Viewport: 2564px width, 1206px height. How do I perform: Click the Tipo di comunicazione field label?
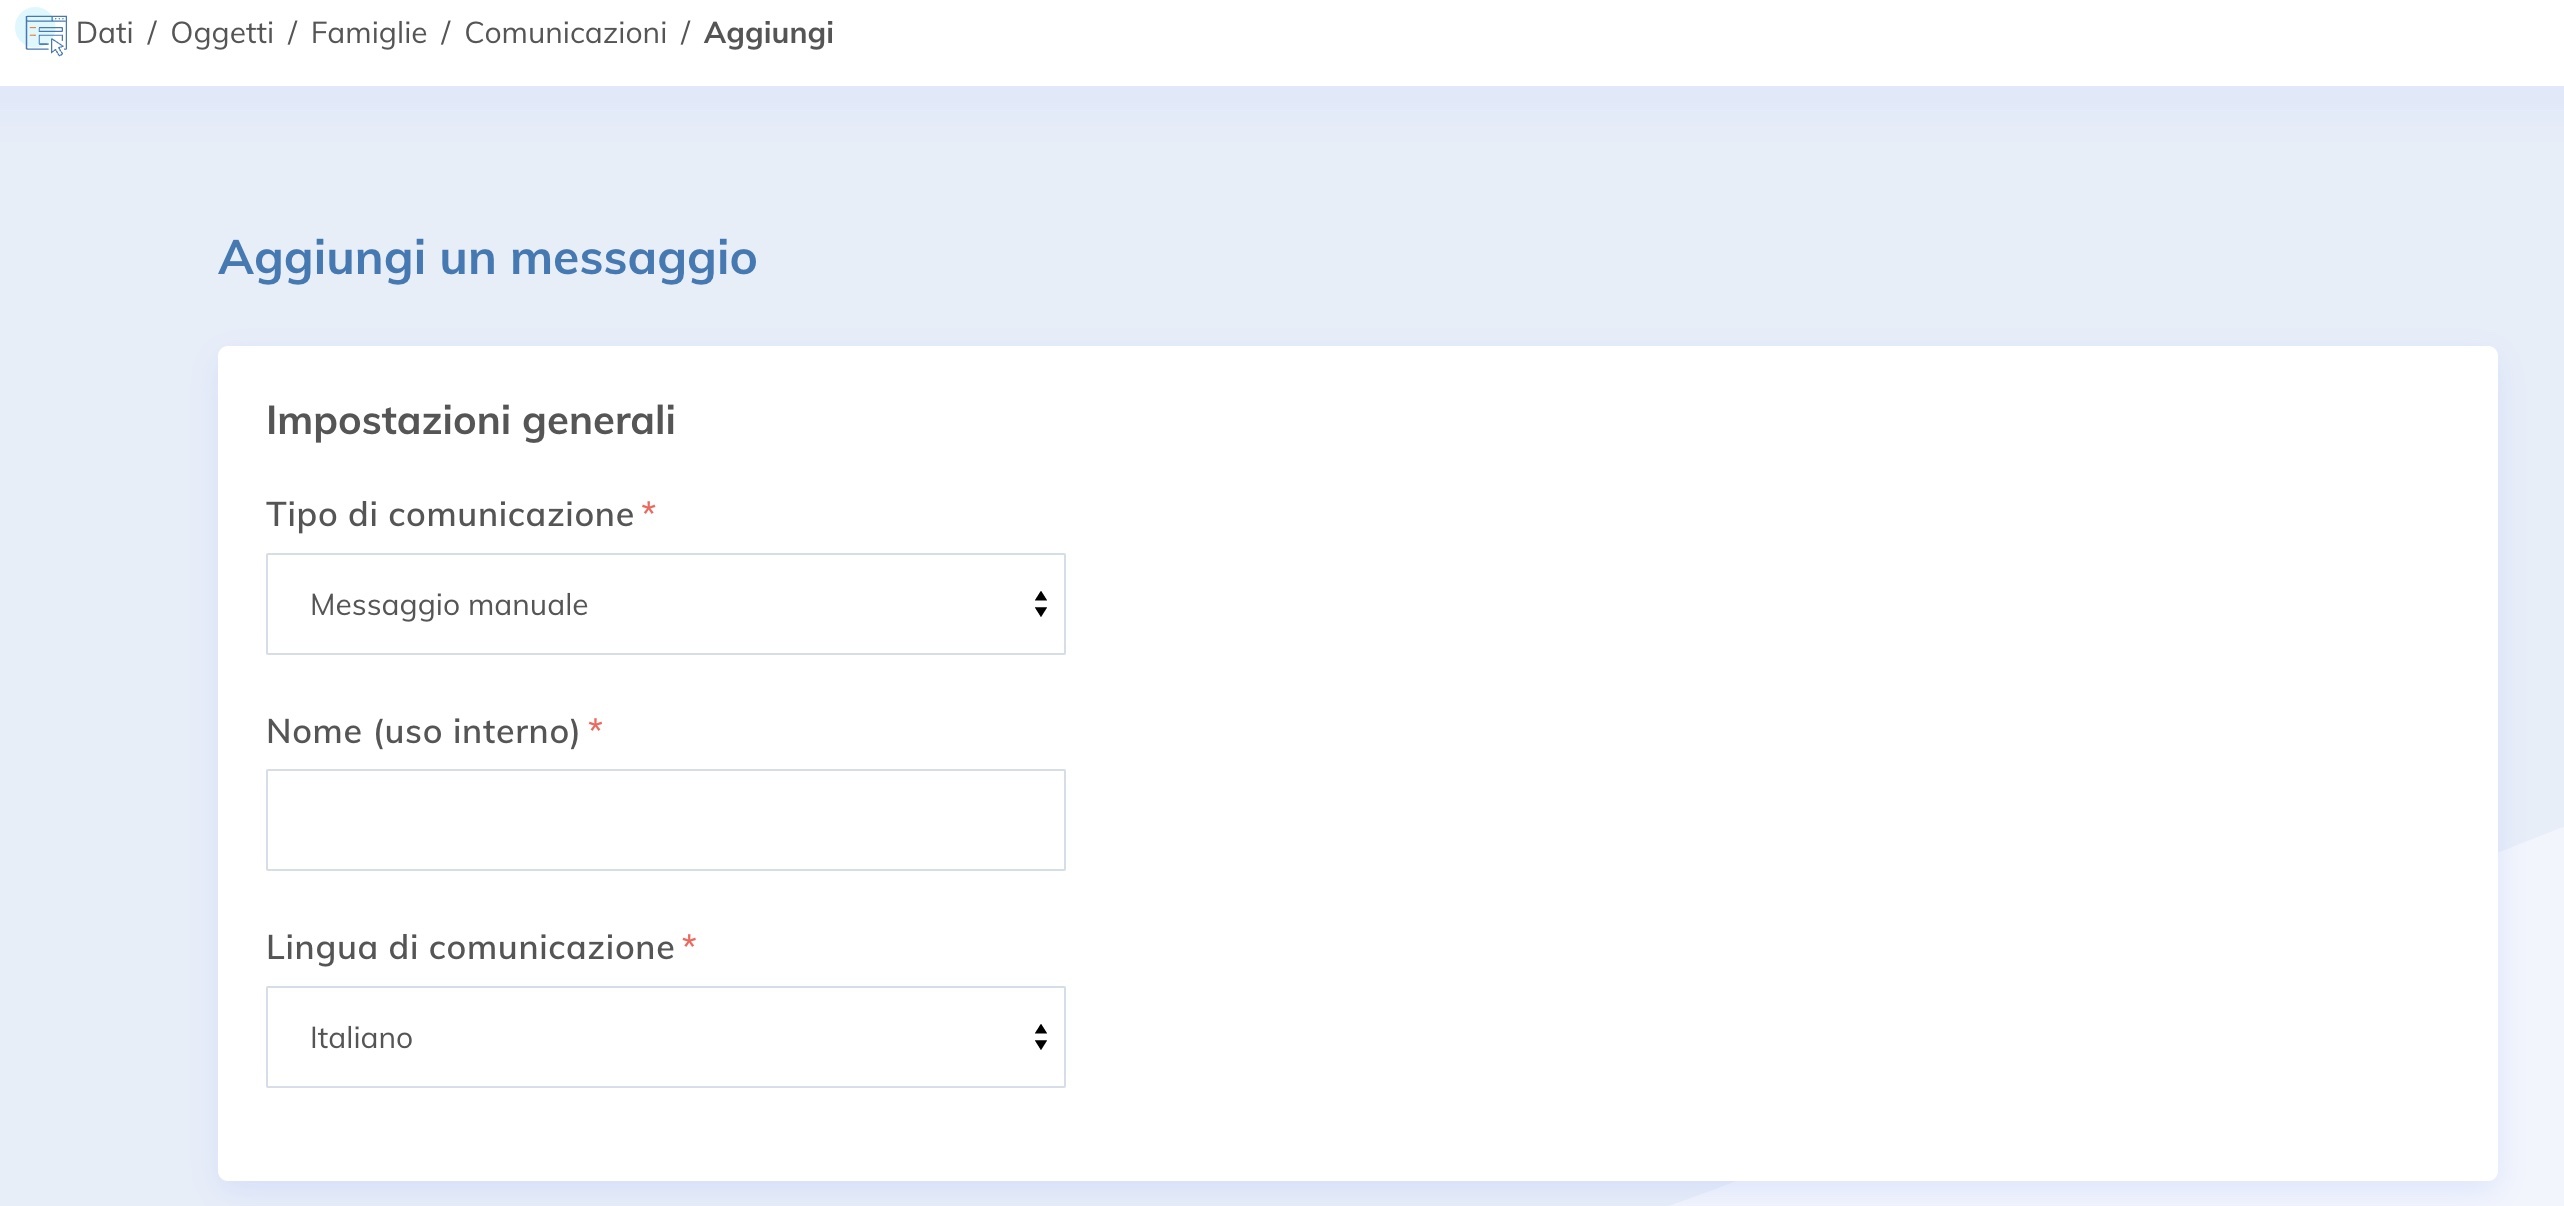click(448, 514)
